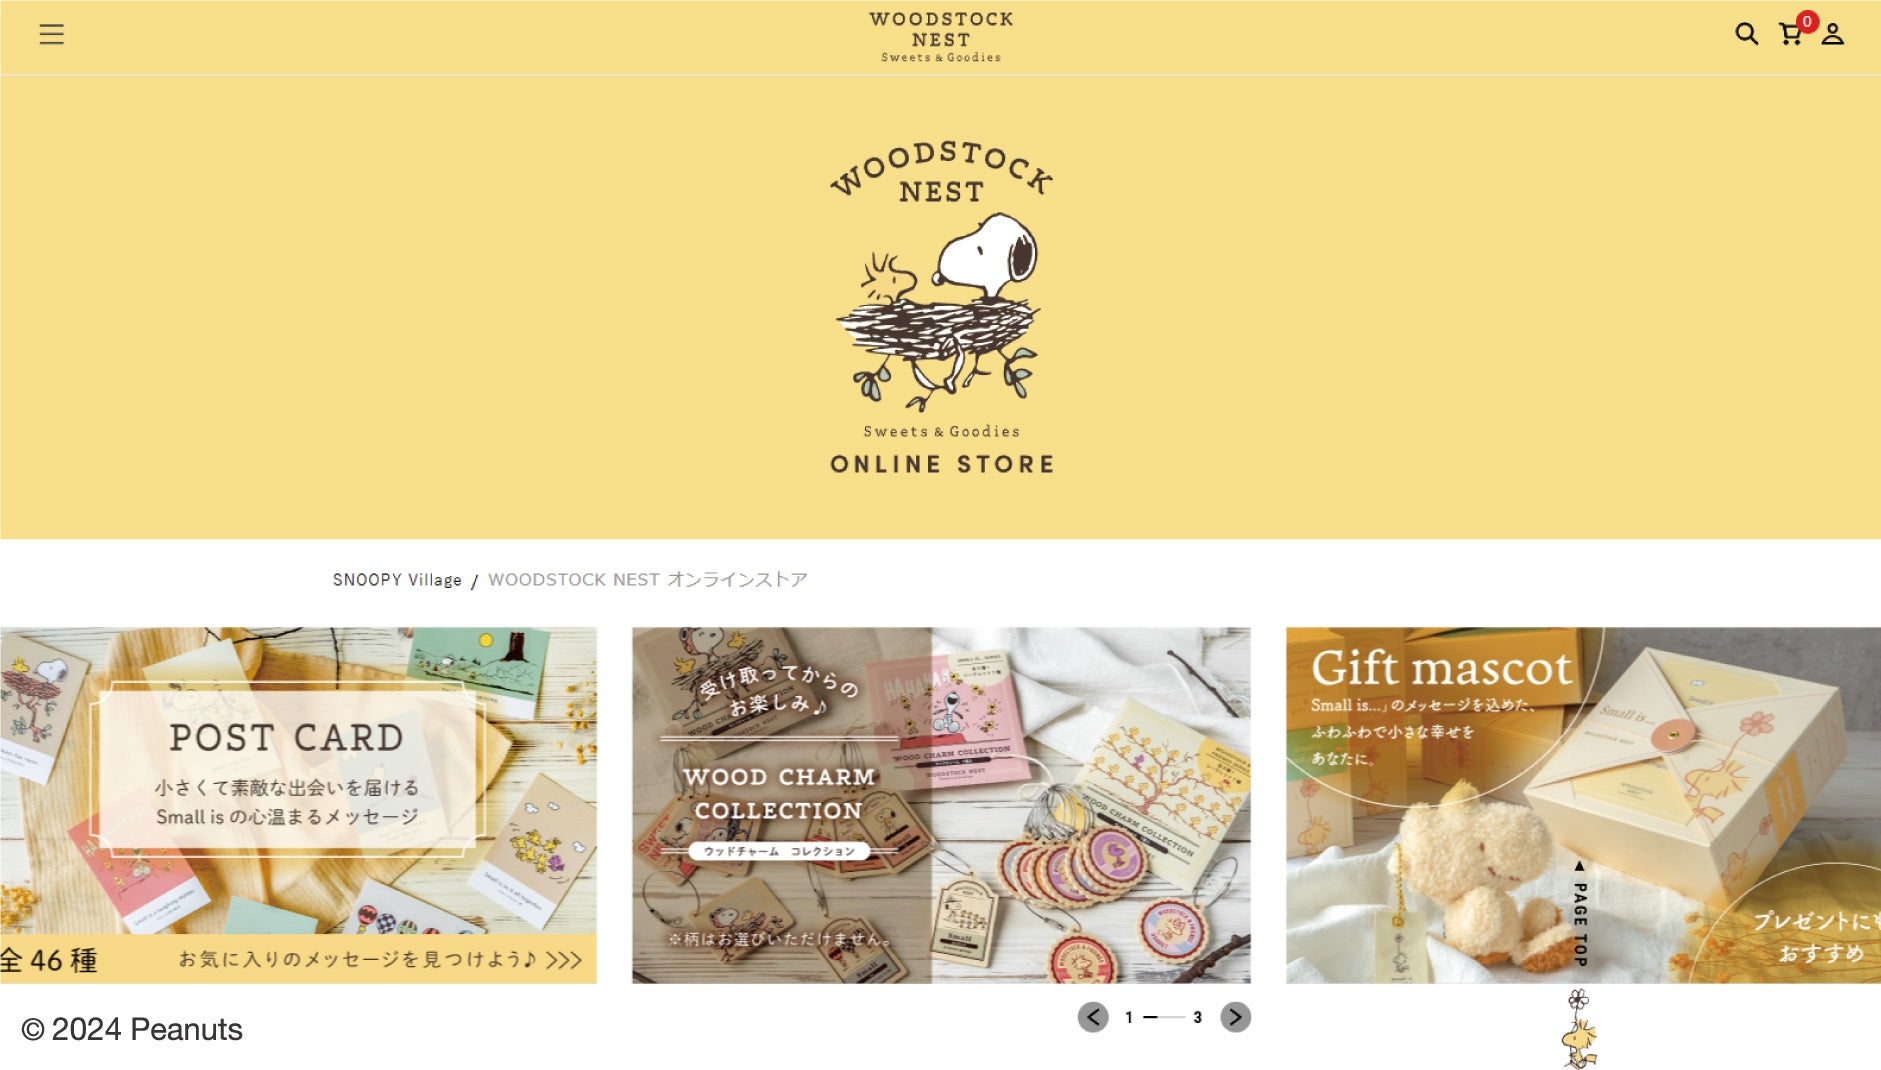This screenshot has height=1070, width=1881.
Task: Click the SNOOPY Village breadcrumb link
Action: (x=397, y=580)
